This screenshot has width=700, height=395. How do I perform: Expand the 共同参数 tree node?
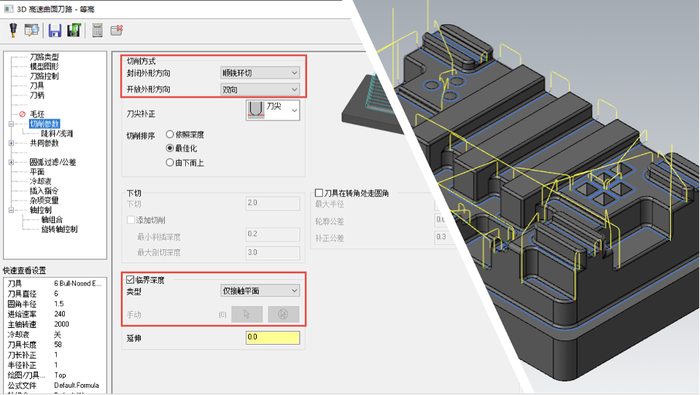[x=11, y=143]
